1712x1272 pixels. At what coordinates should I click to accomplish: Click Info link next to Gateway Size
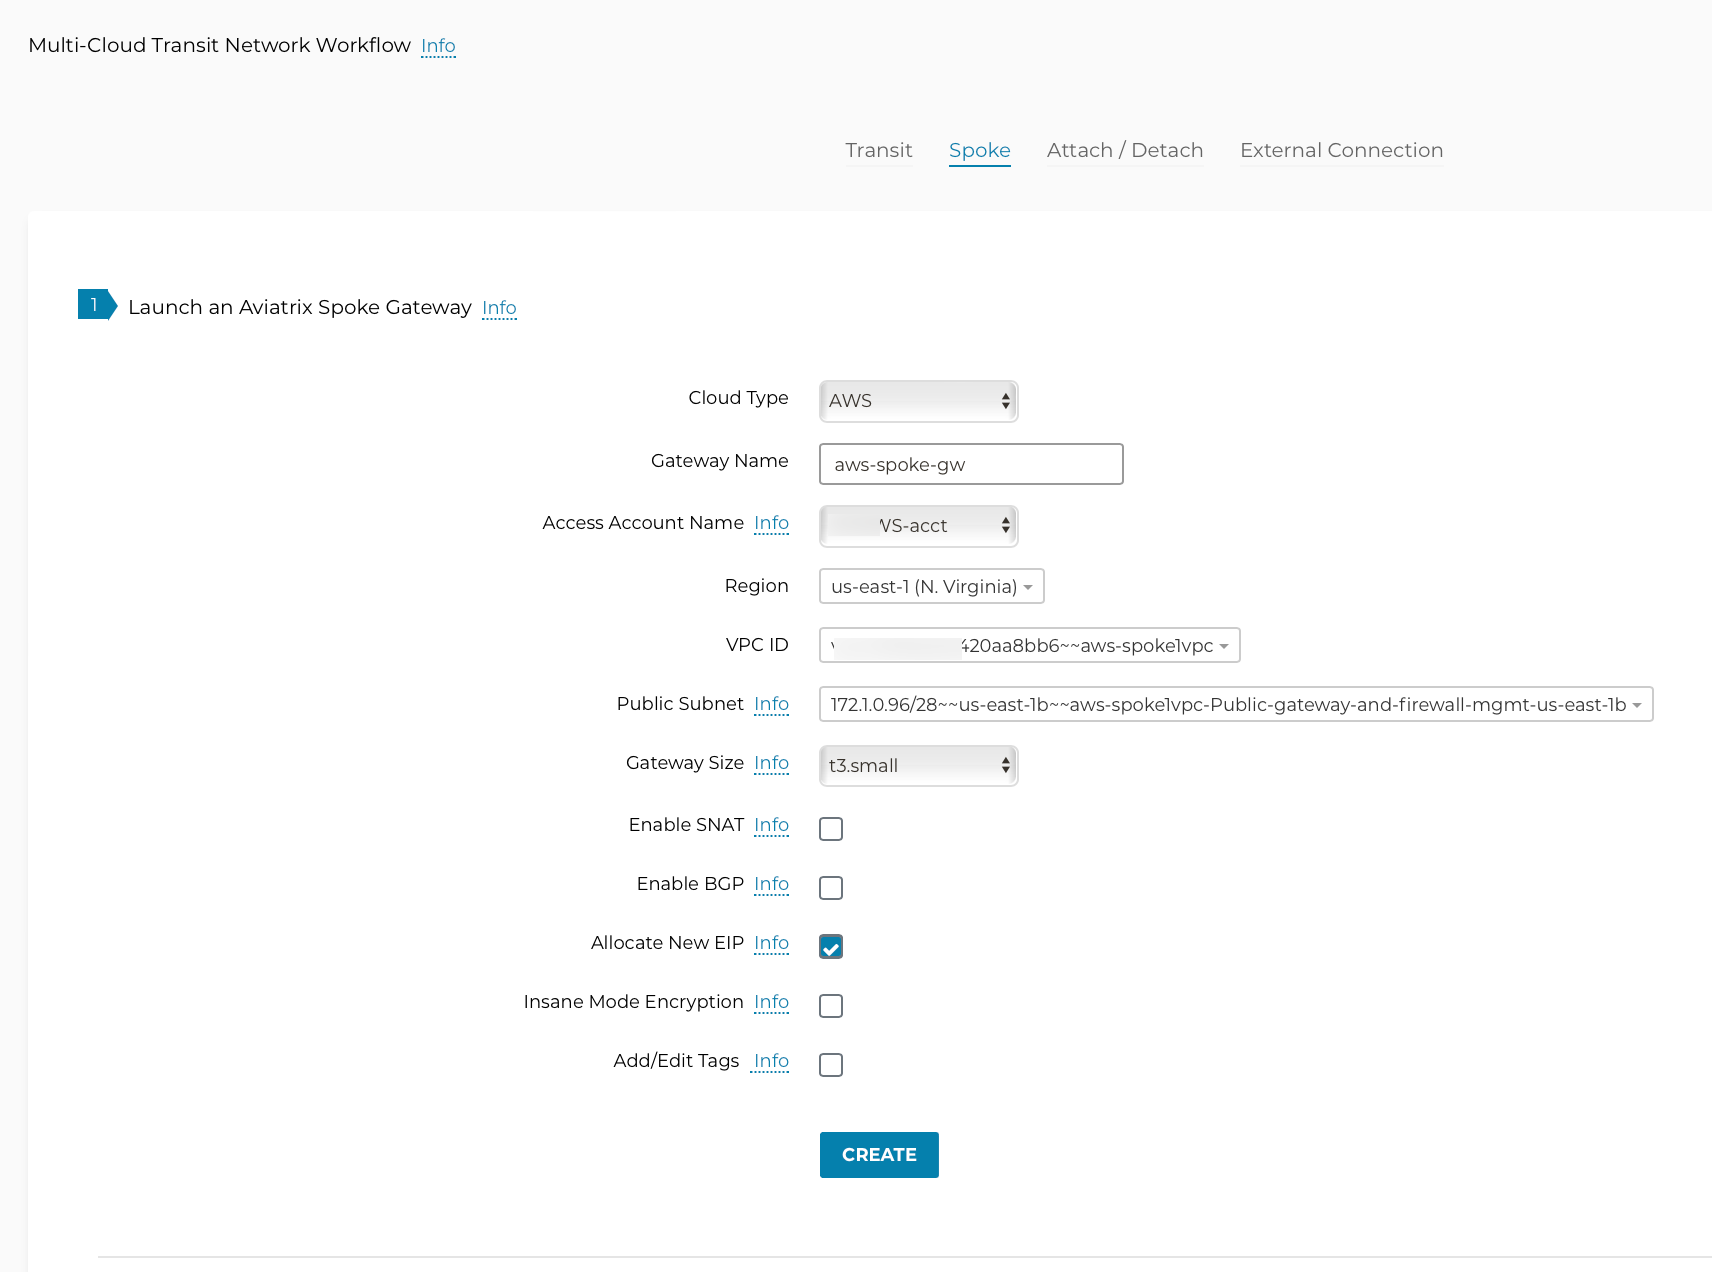tap(771, 763)
